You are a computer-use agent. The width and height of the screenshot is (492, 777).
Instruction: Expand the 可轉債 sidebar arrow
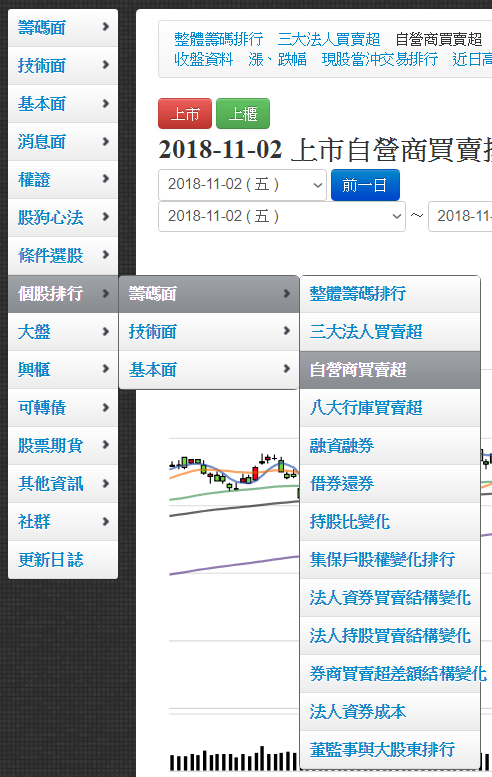pos(106,407)
